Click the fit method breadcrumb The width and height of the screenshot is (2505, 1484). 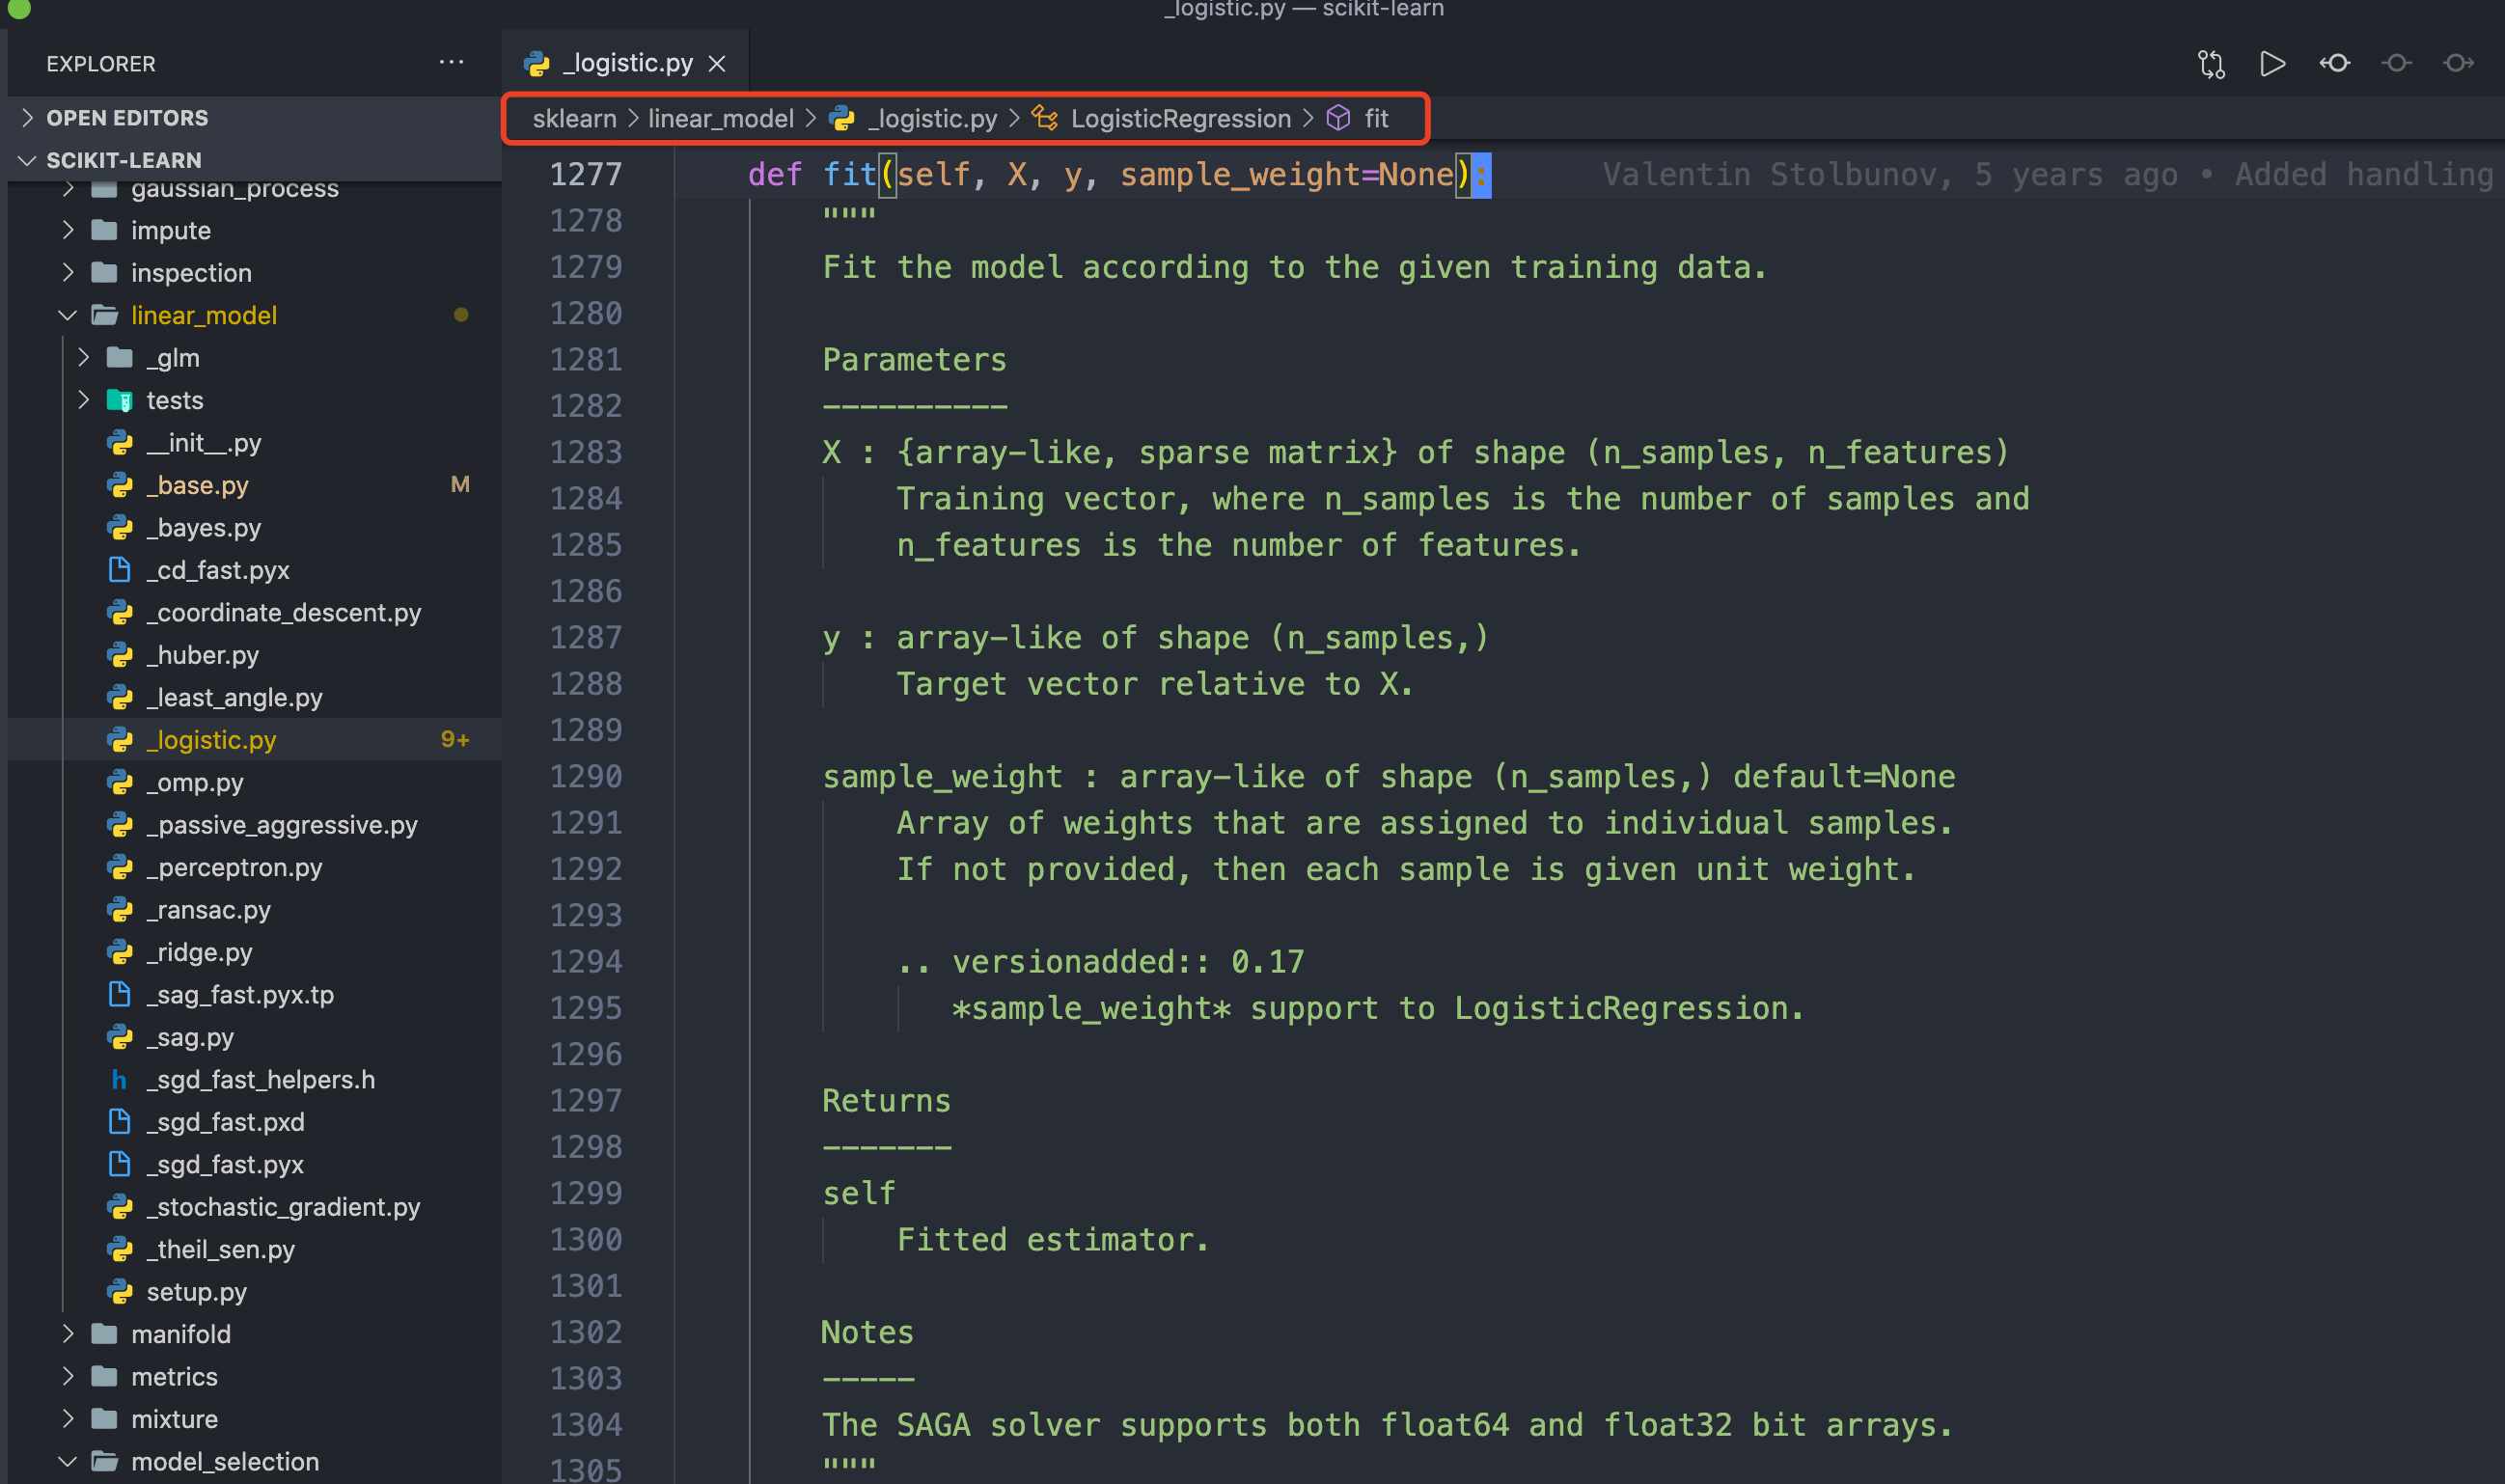point(1376,119)
